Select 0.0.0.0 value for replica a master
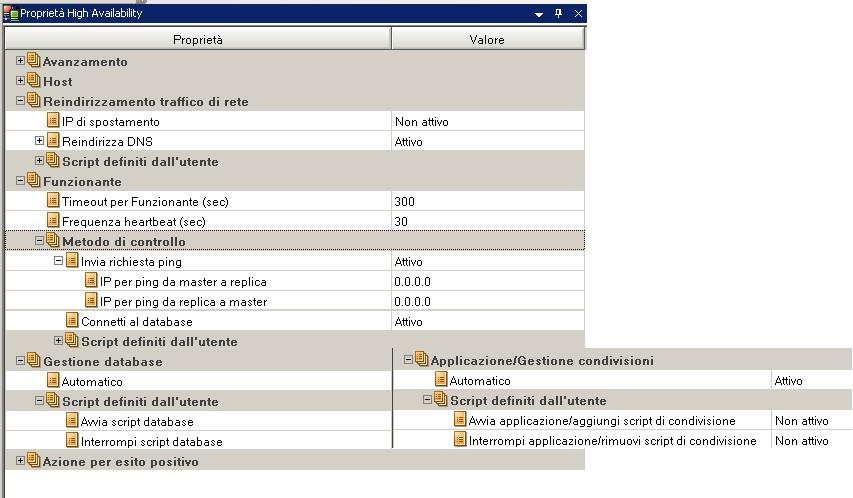Image resolution: width=853 pixels, height=498 pixels. (412, 302)
